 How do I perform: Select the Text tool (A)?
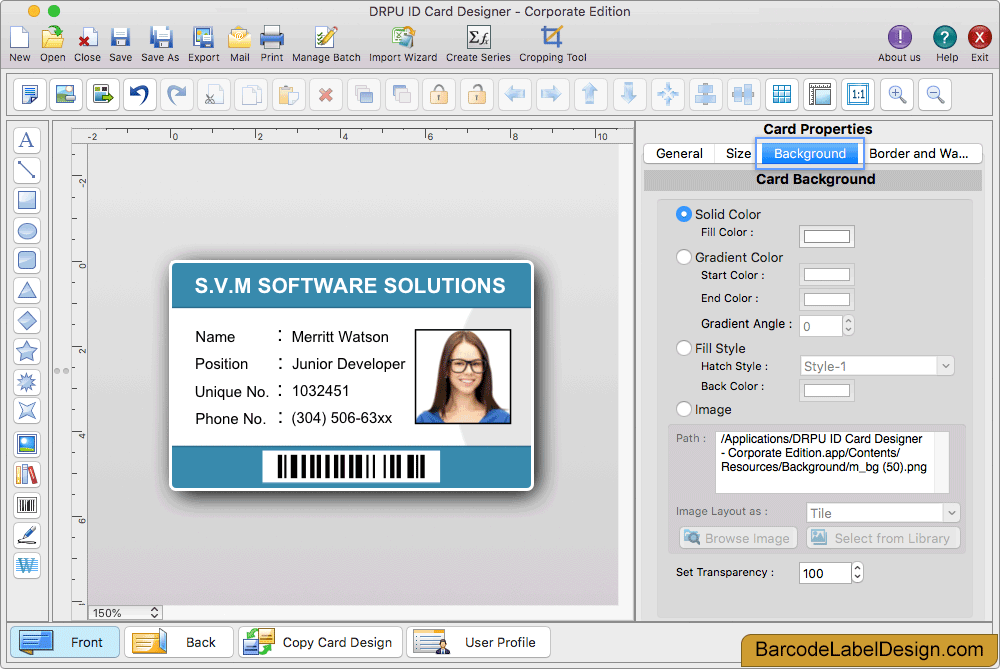(27, 140)
